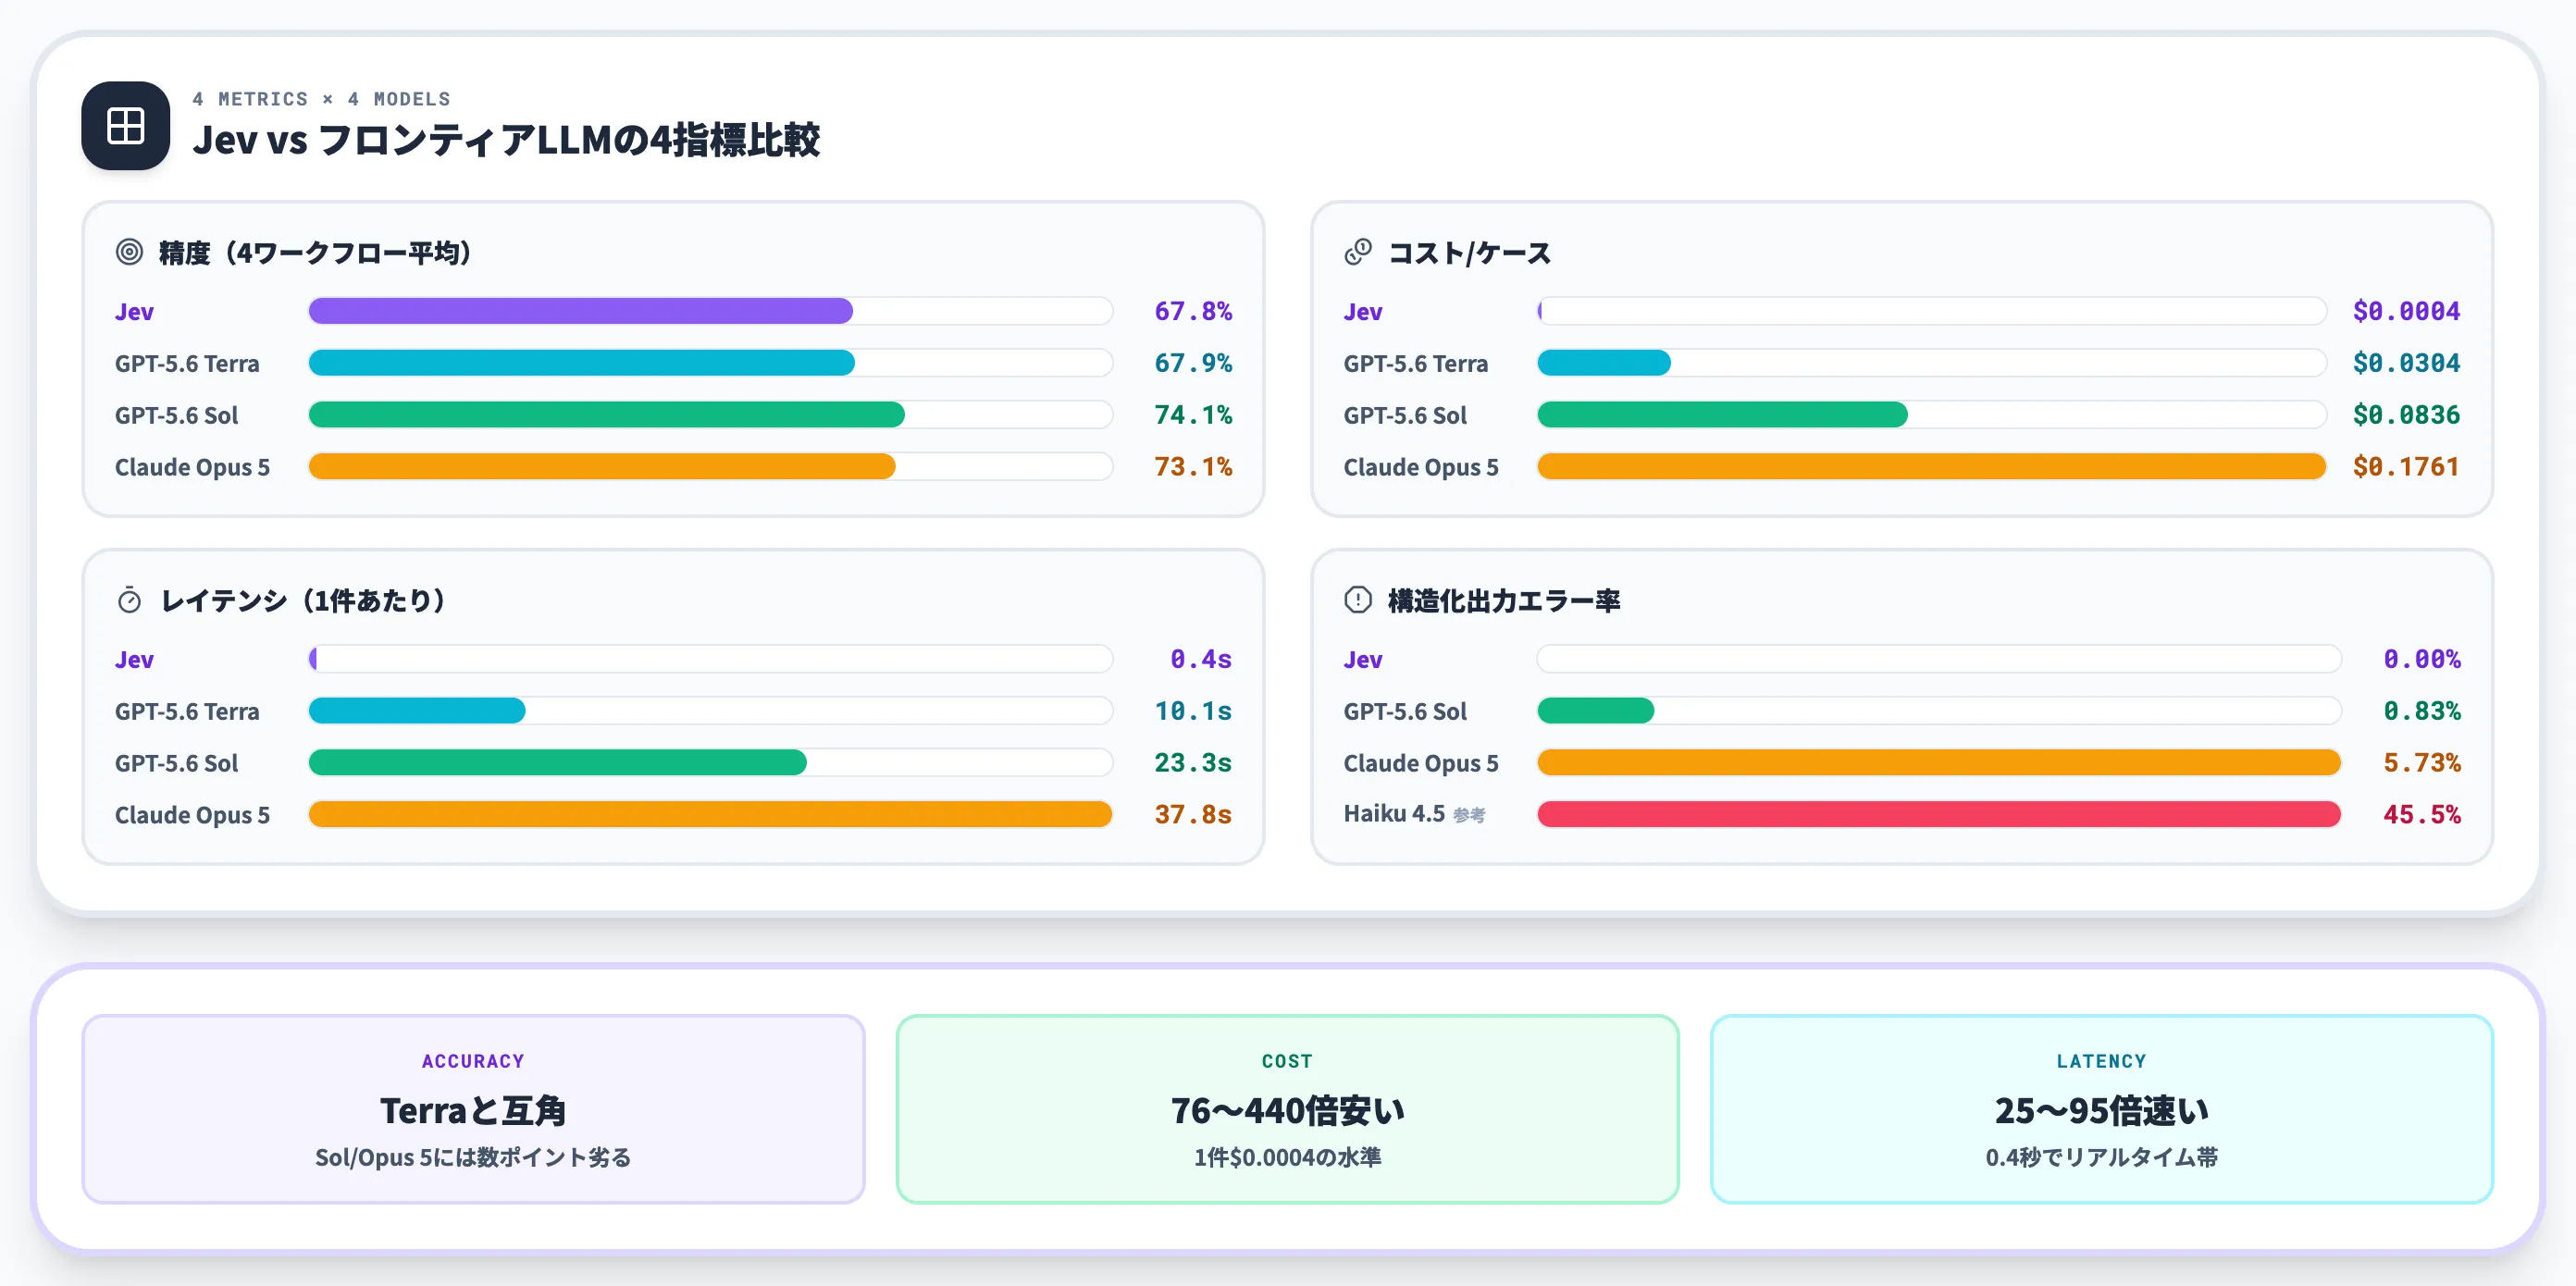Click the $0.1761 cost value

[2406, 466]
